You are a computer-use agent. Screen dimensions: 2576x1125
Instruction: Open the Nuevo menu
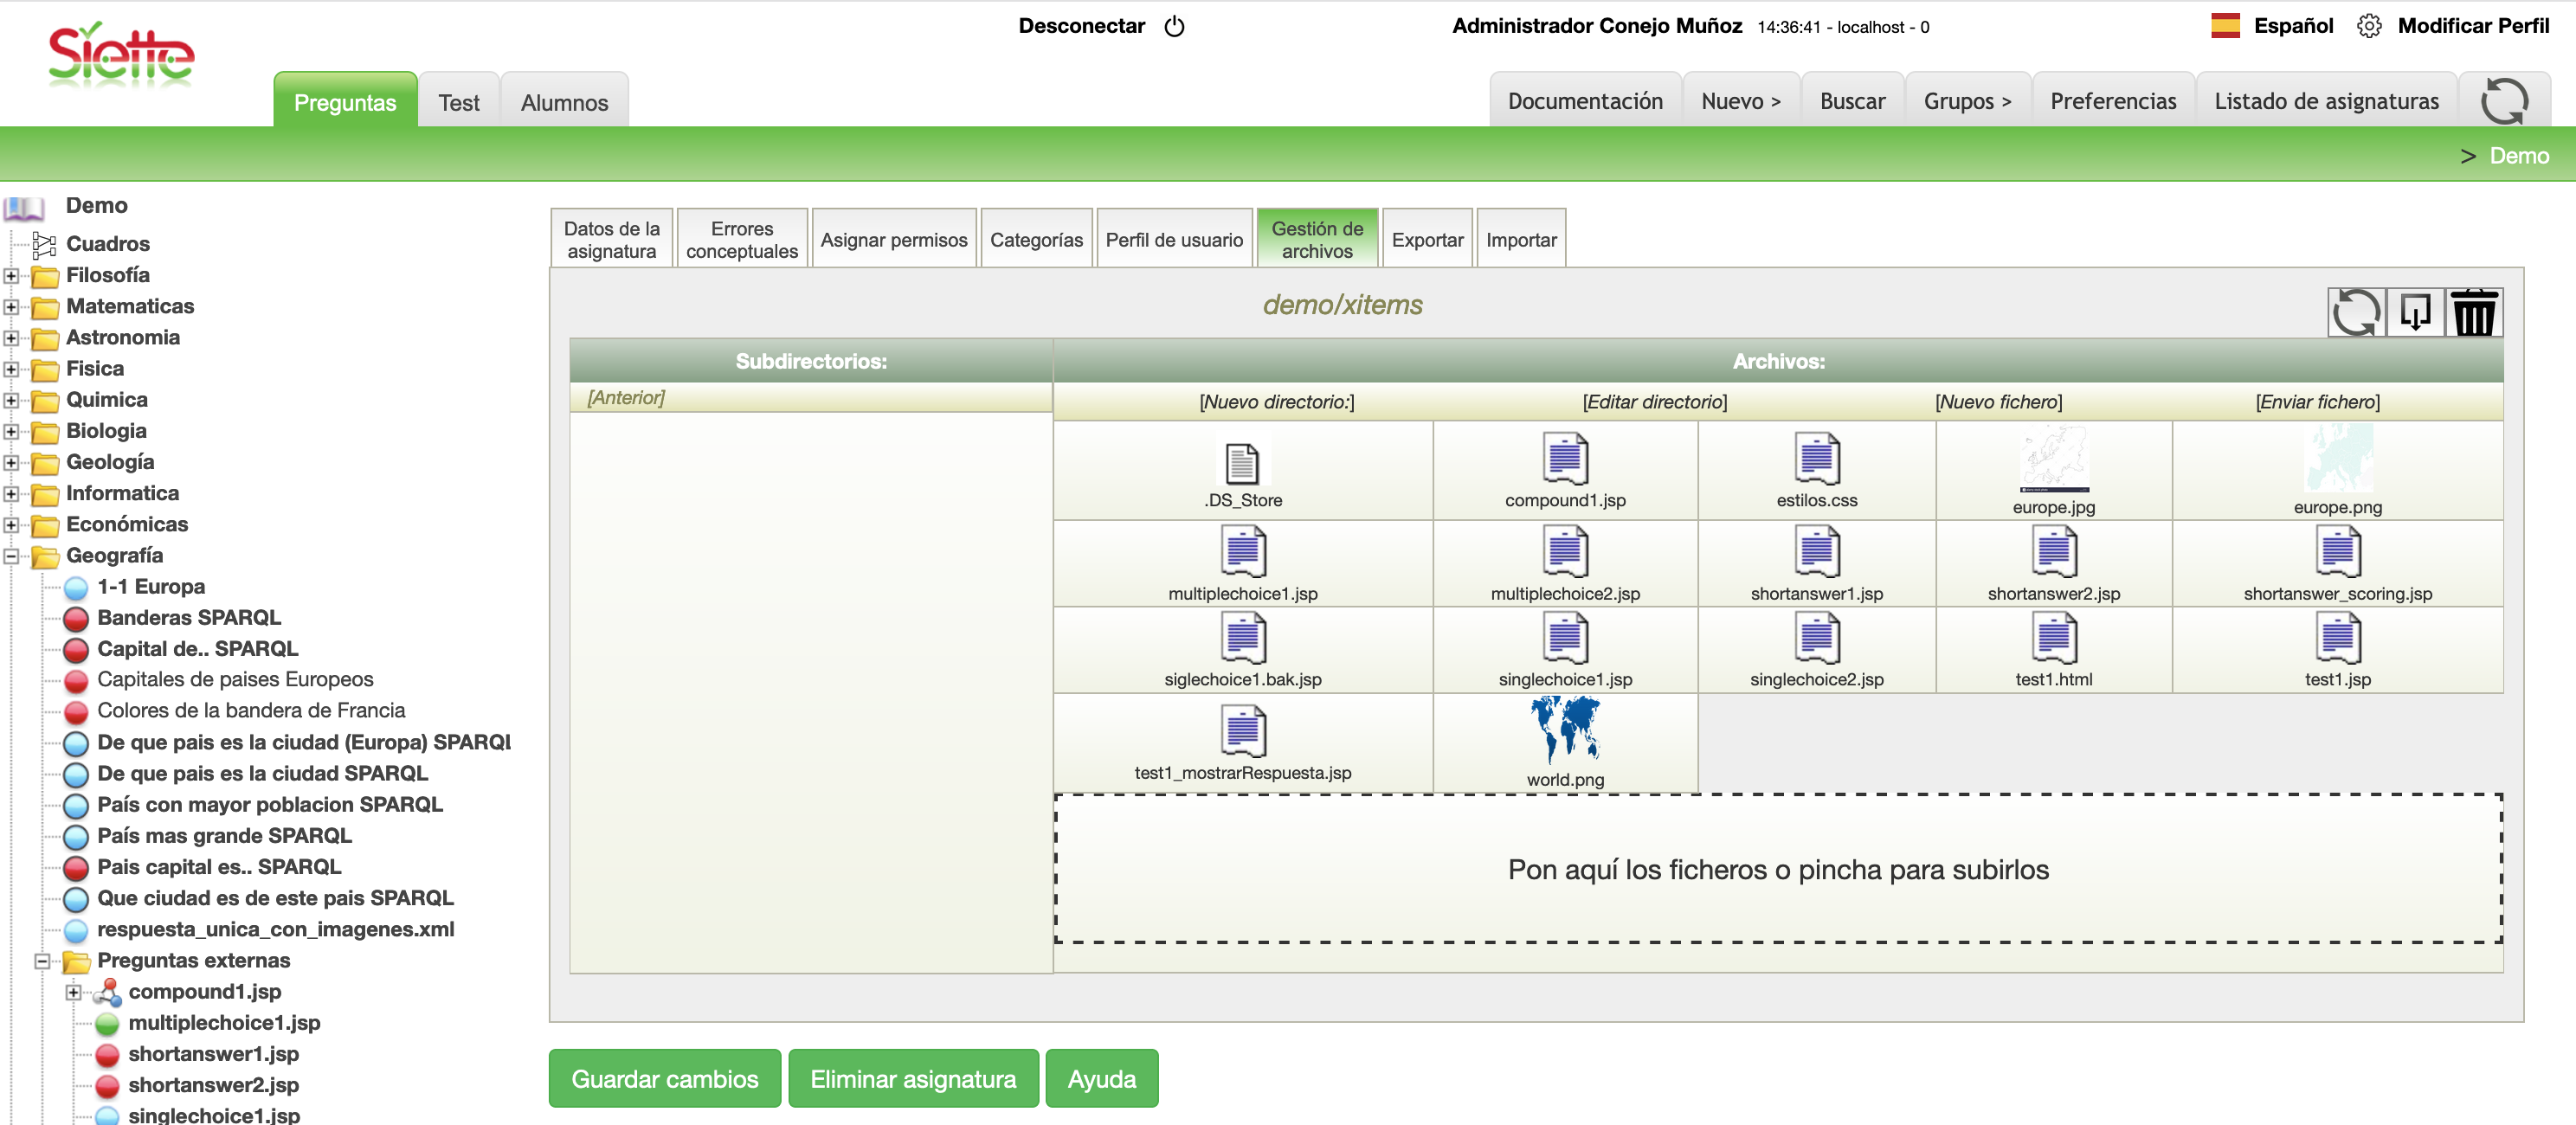point(1740,101)
